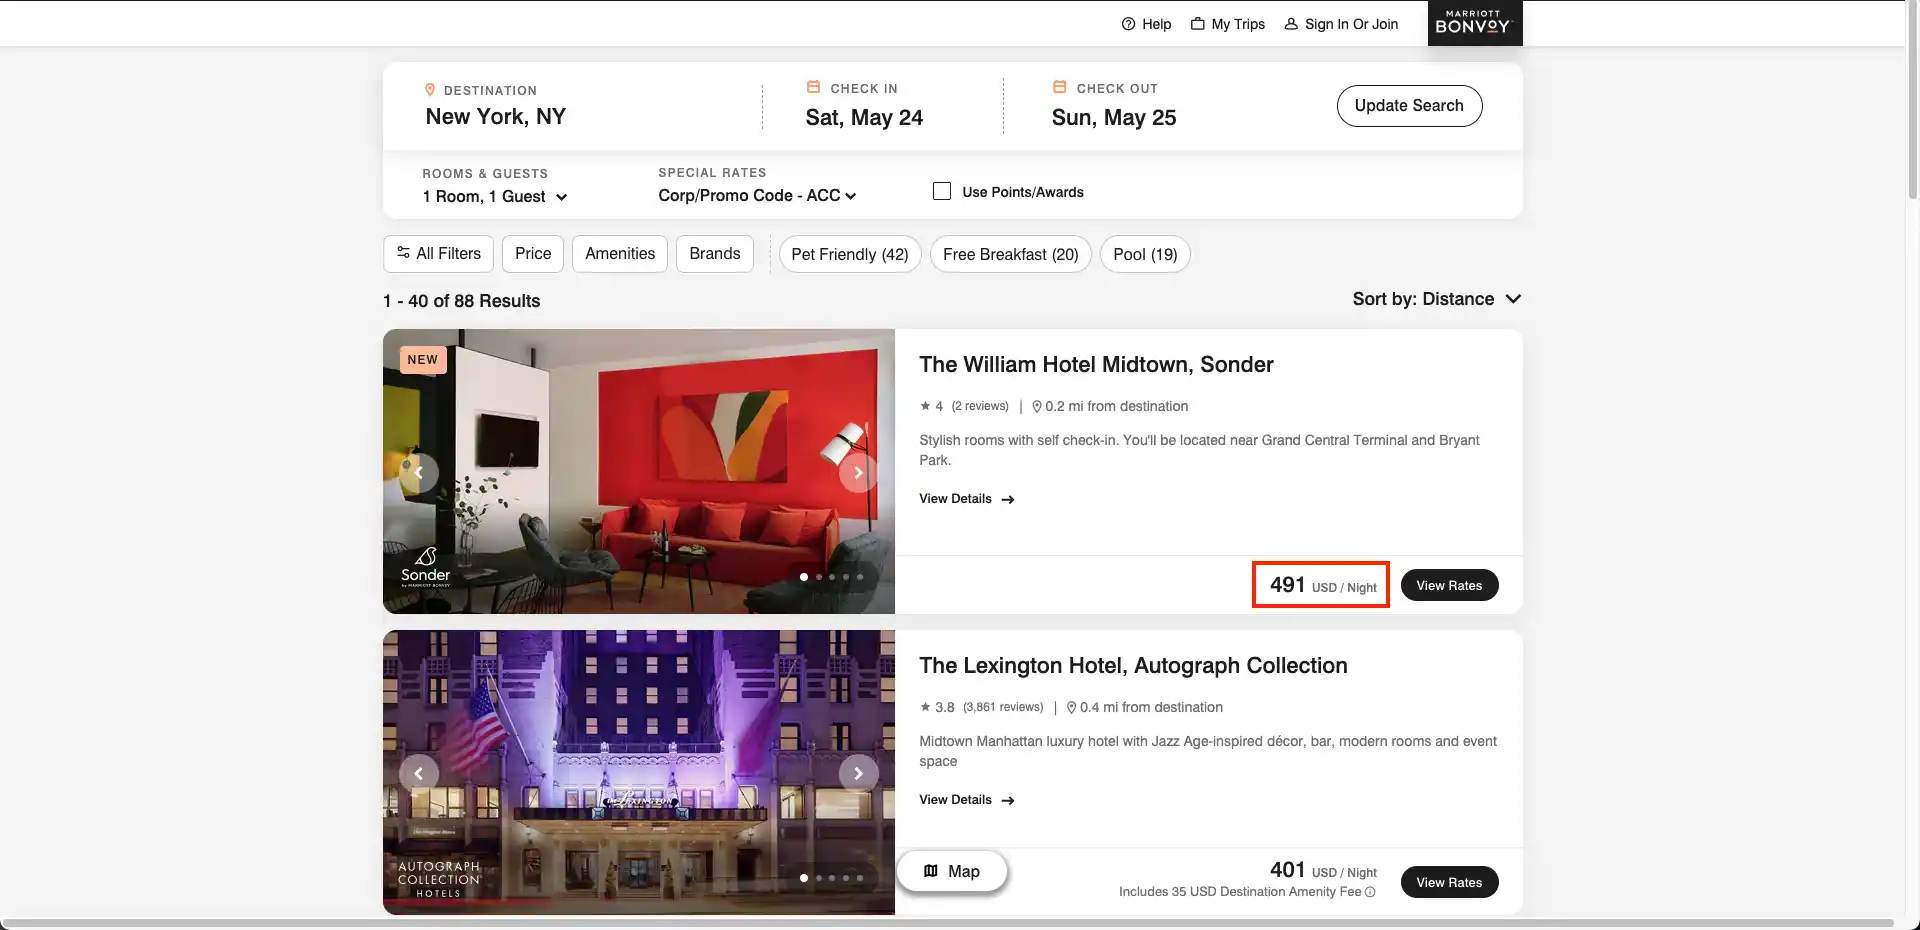Edit the New York, NY destination field

(x=495, y=117)
